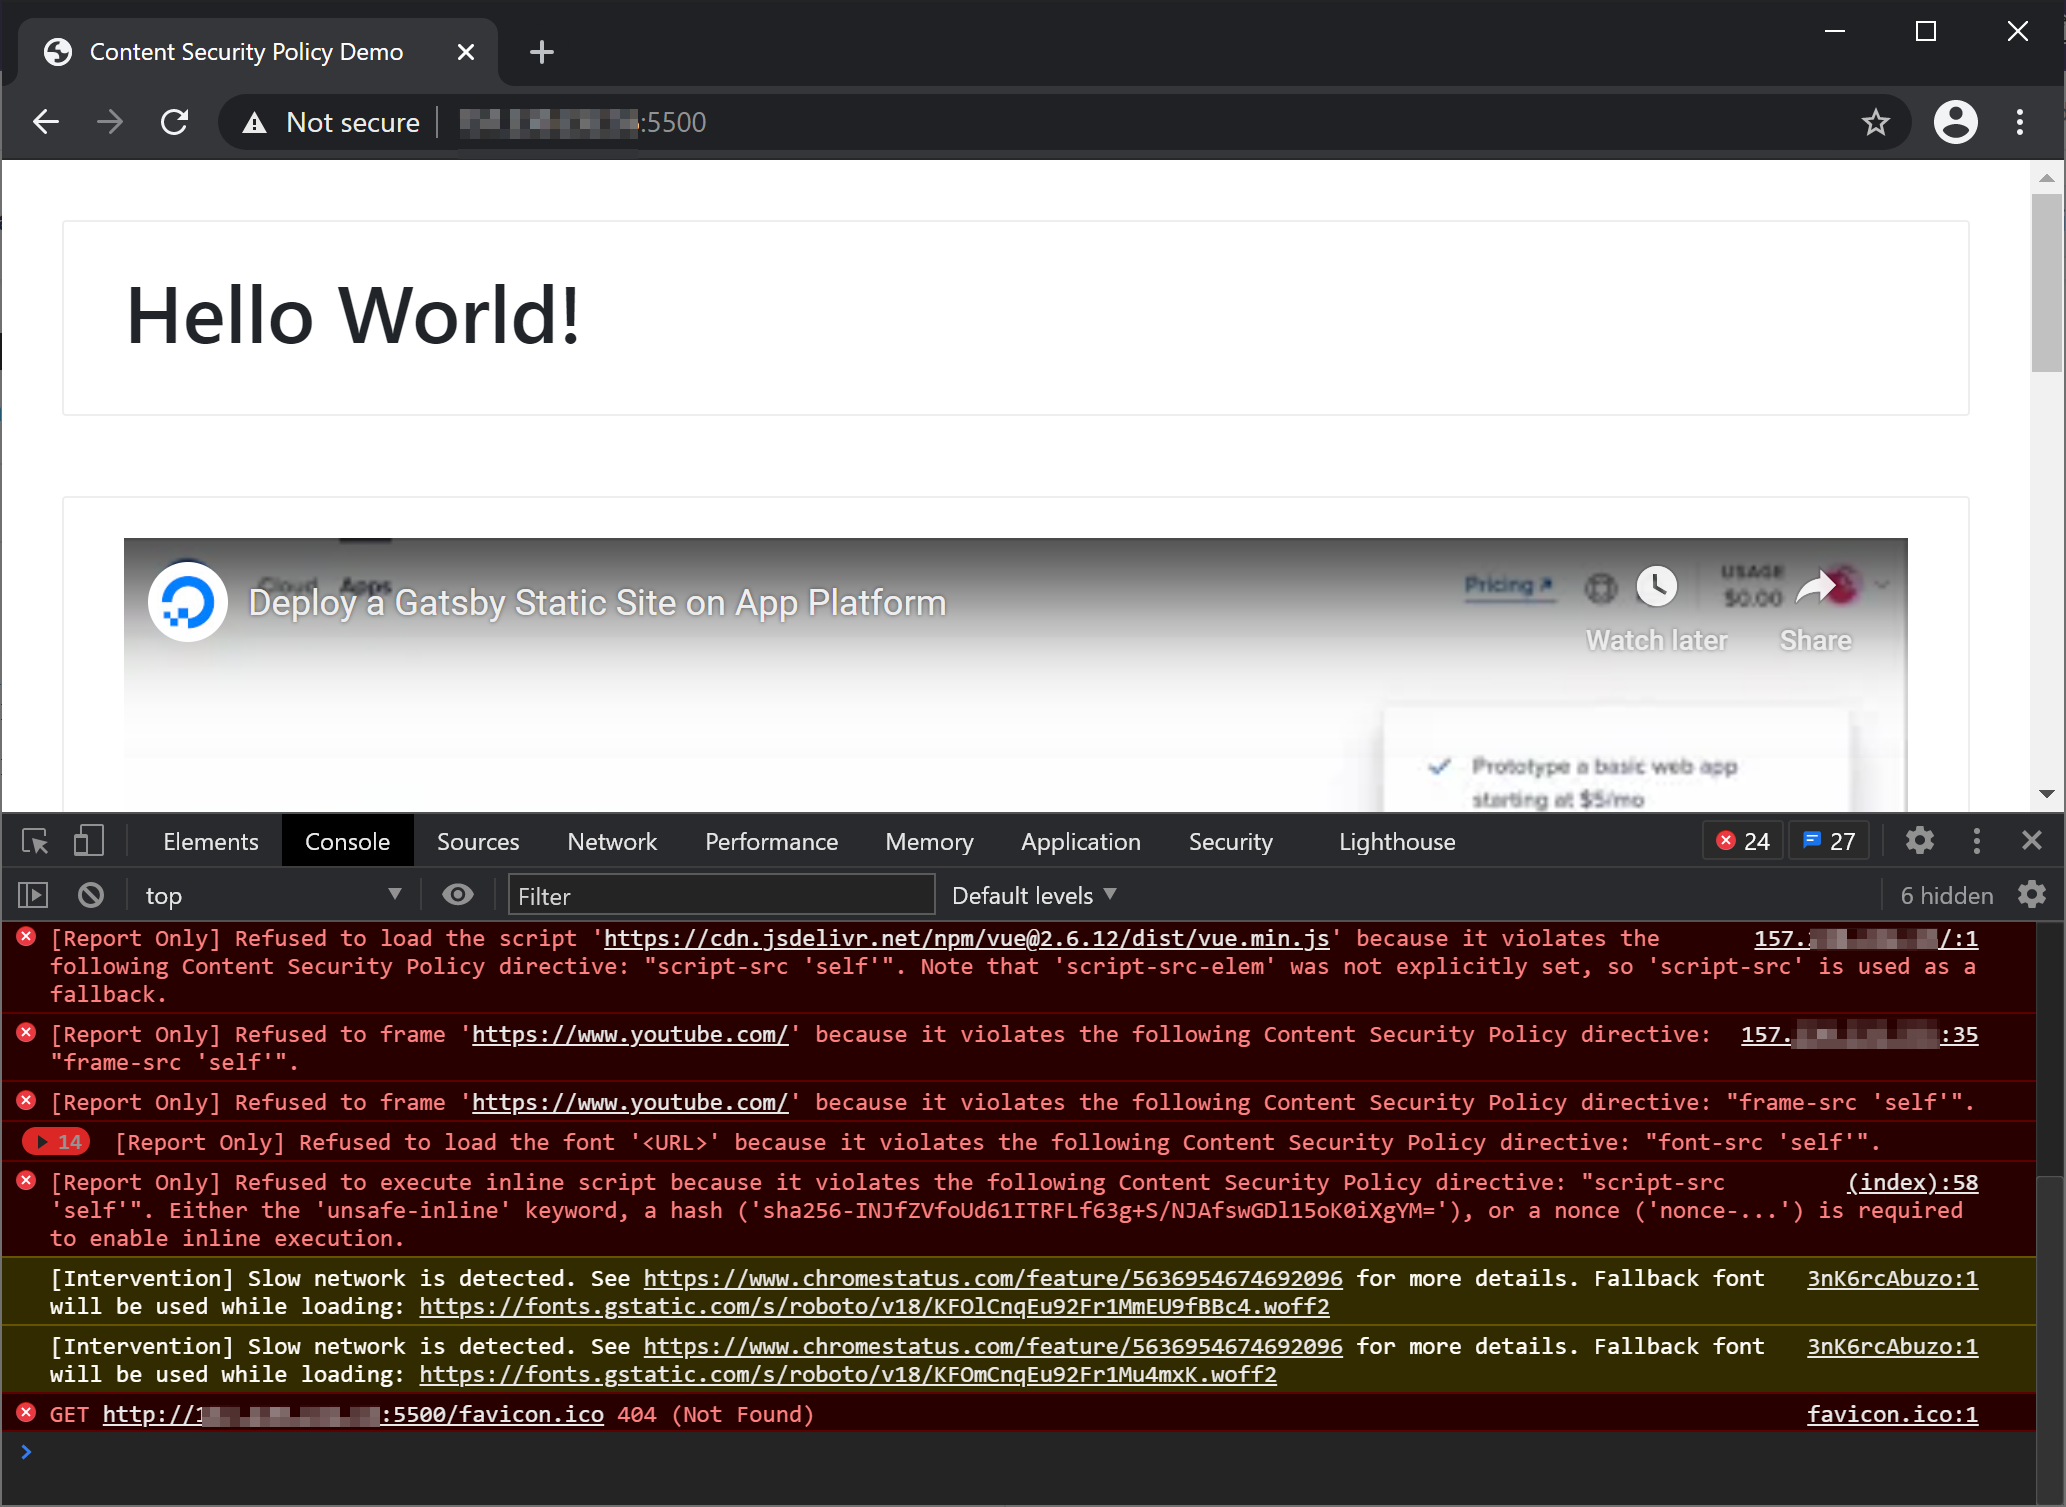Image resolution: width=2066 pixels, height=1507 pixels.
Task: Toggle the console filter input field
Action: pos(720,895)
